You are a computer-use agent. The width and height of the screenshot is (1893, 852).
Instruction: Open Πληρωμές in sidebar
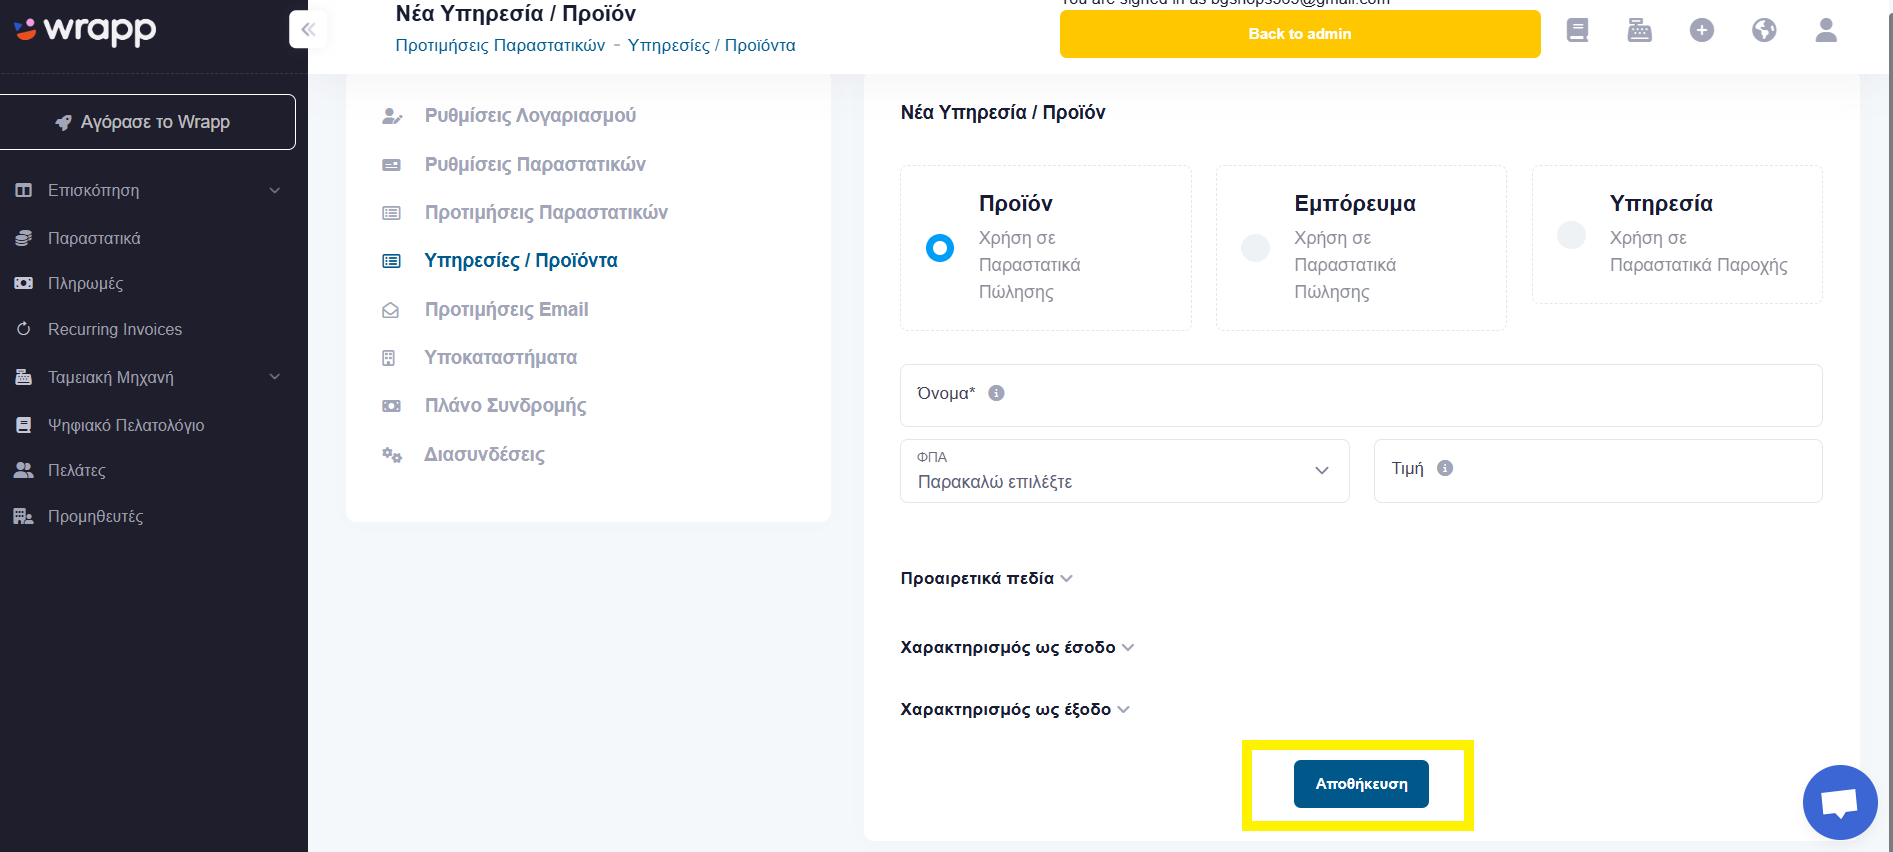click(85, 283)
